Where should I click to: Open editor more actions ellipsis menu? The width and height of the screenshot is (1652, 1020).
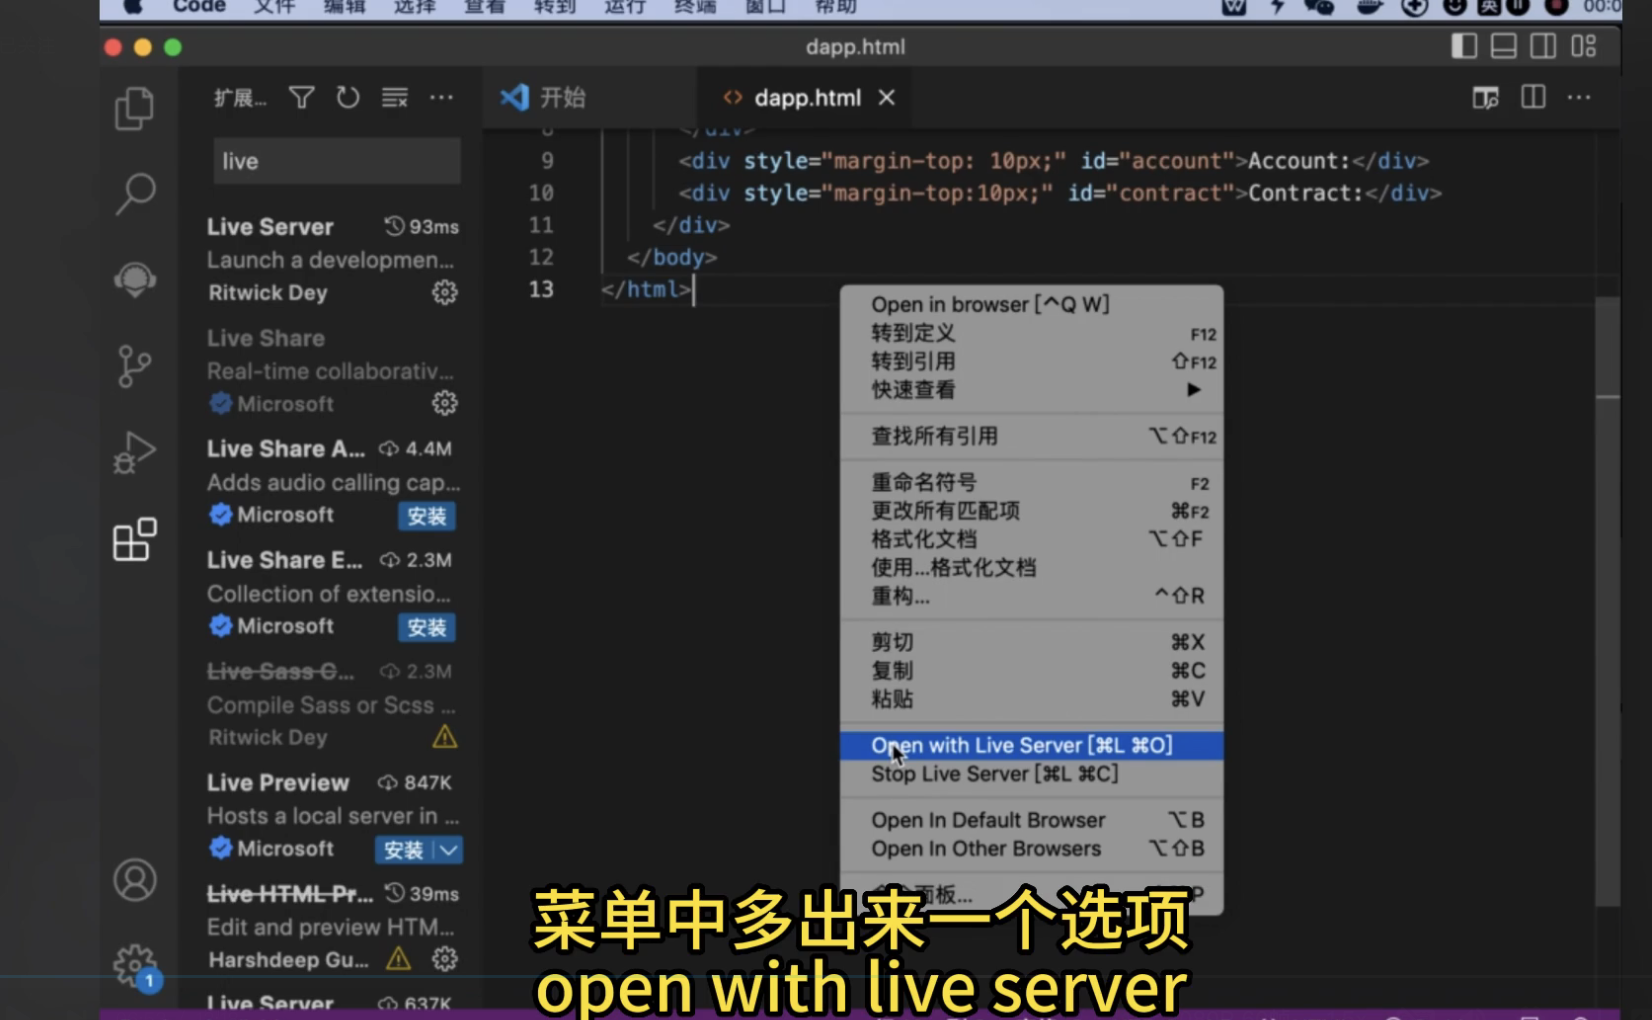(x=1579, y=97)
